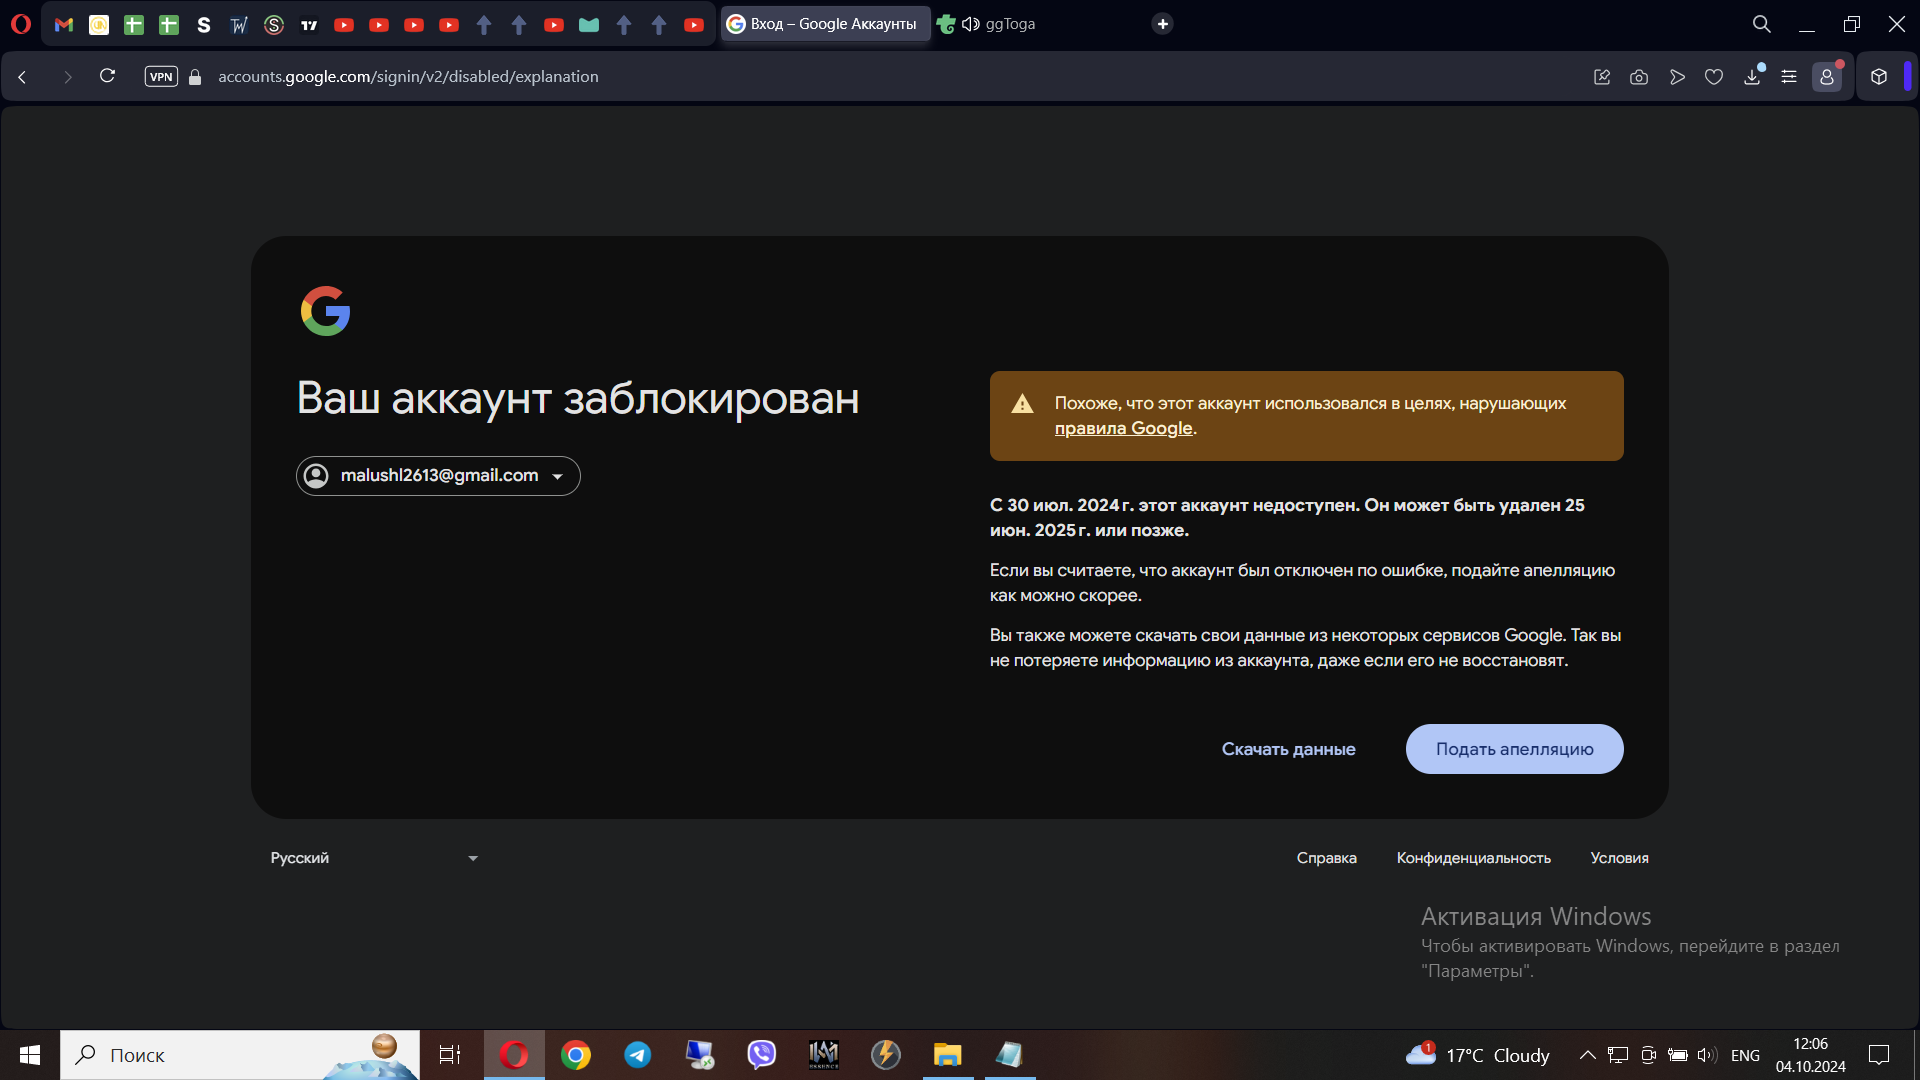Click the heart bookmark icon

1714,77
